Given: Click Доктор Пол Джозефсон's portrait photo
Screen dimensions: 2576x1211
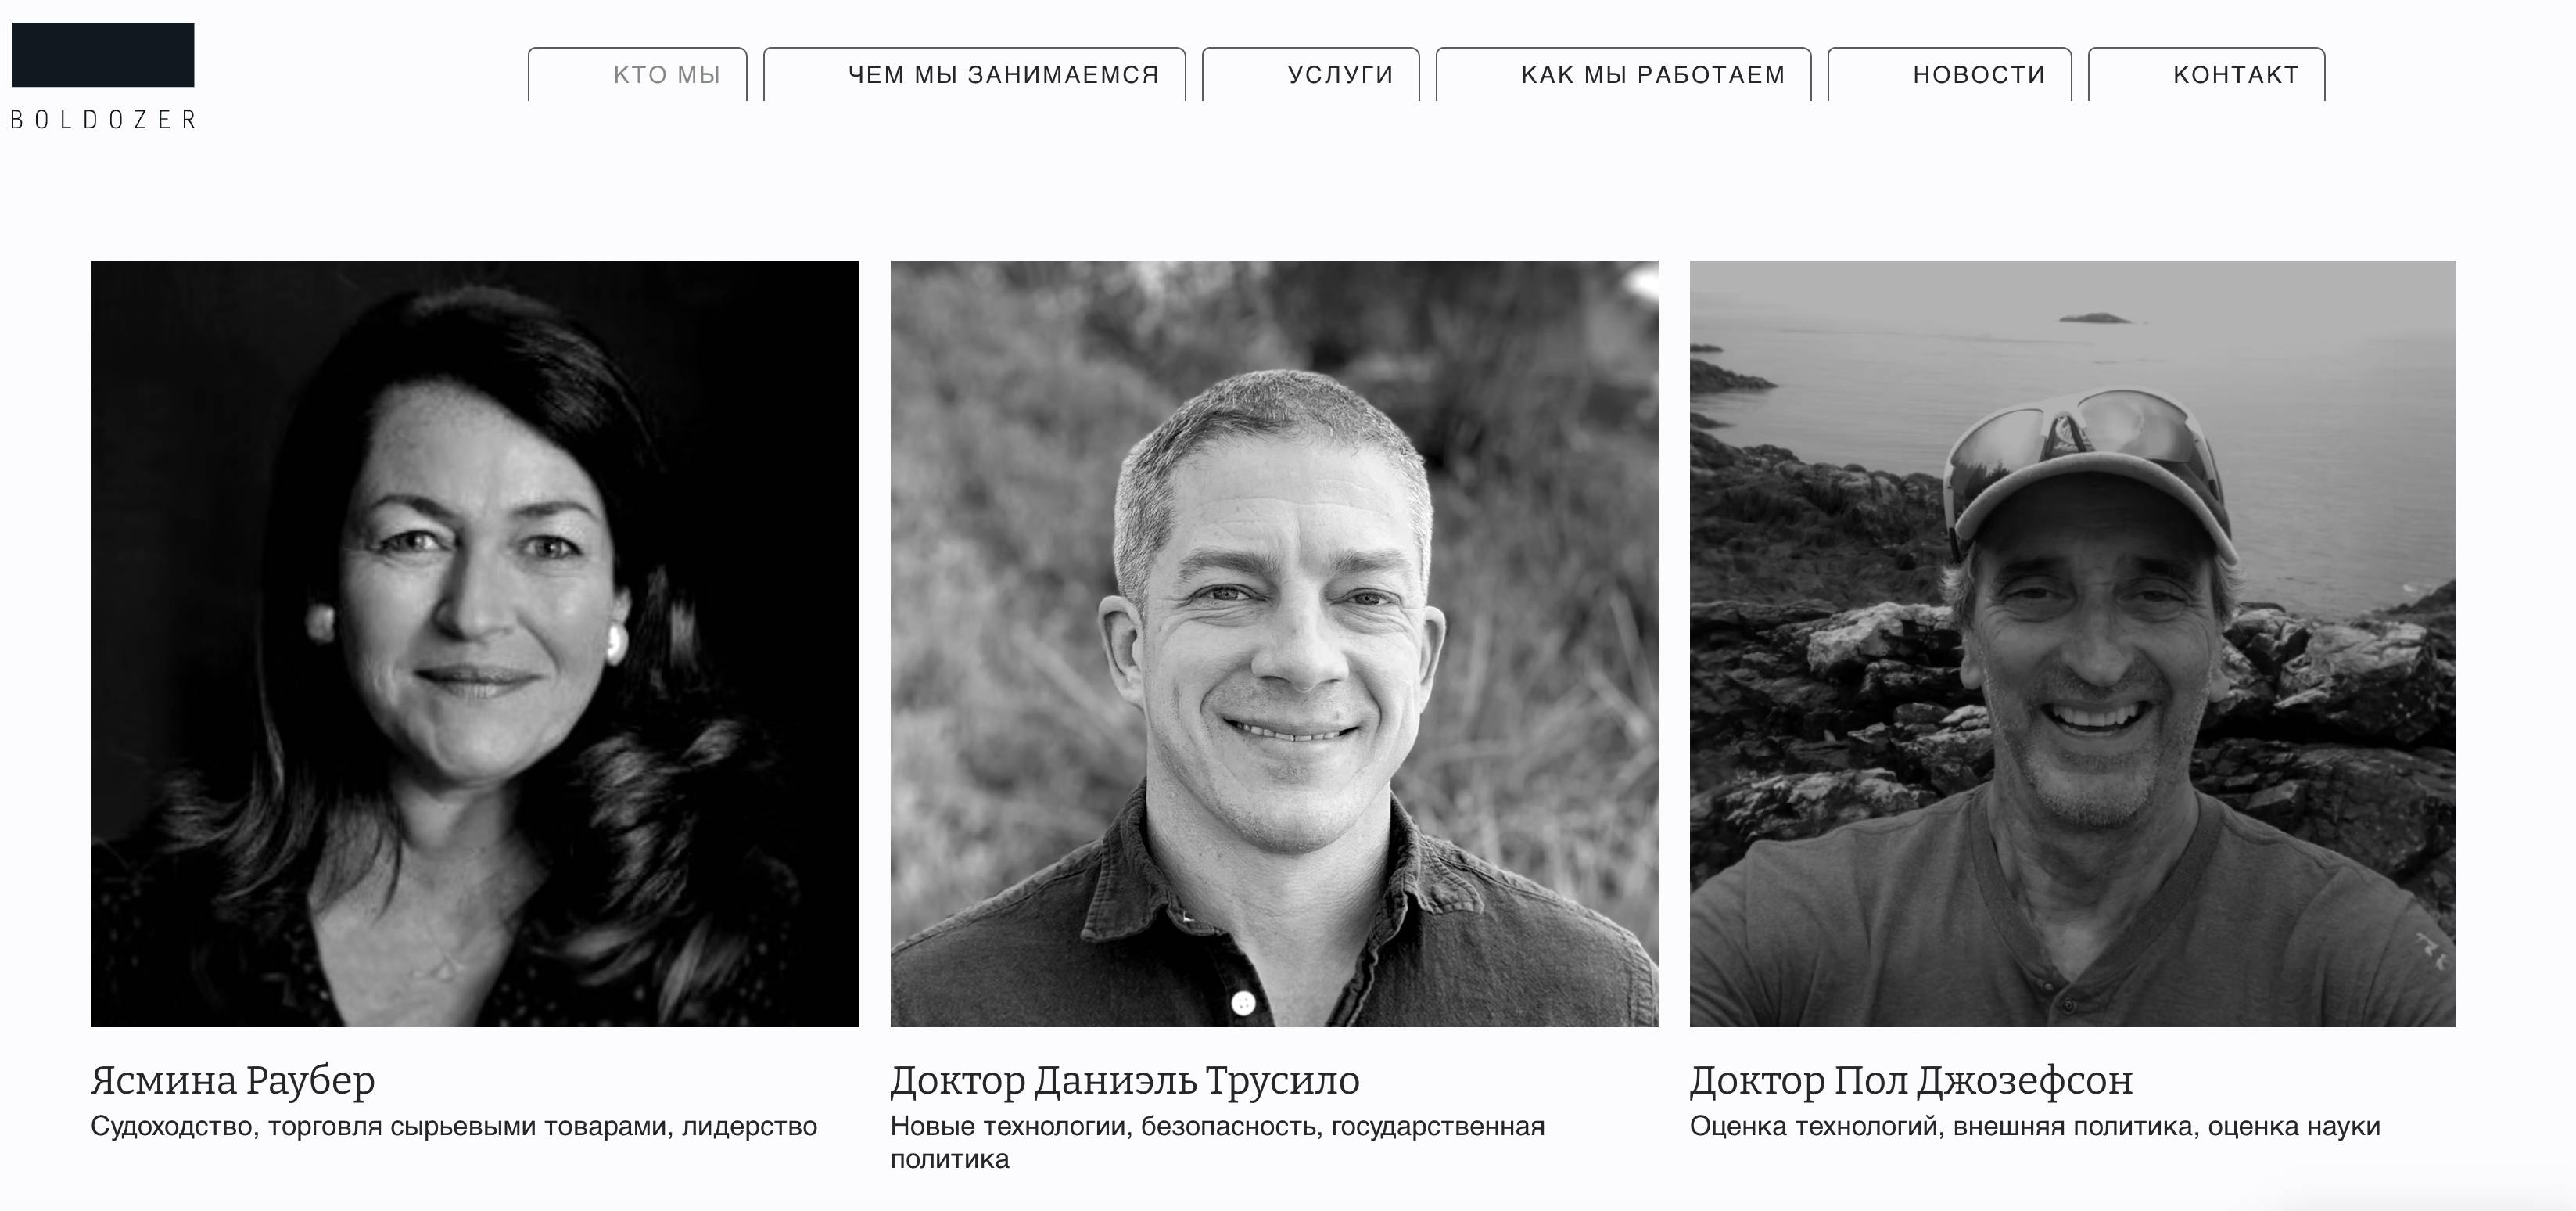Looking at the screenshot, I should pyautogui.click(x=2072, y=643).
